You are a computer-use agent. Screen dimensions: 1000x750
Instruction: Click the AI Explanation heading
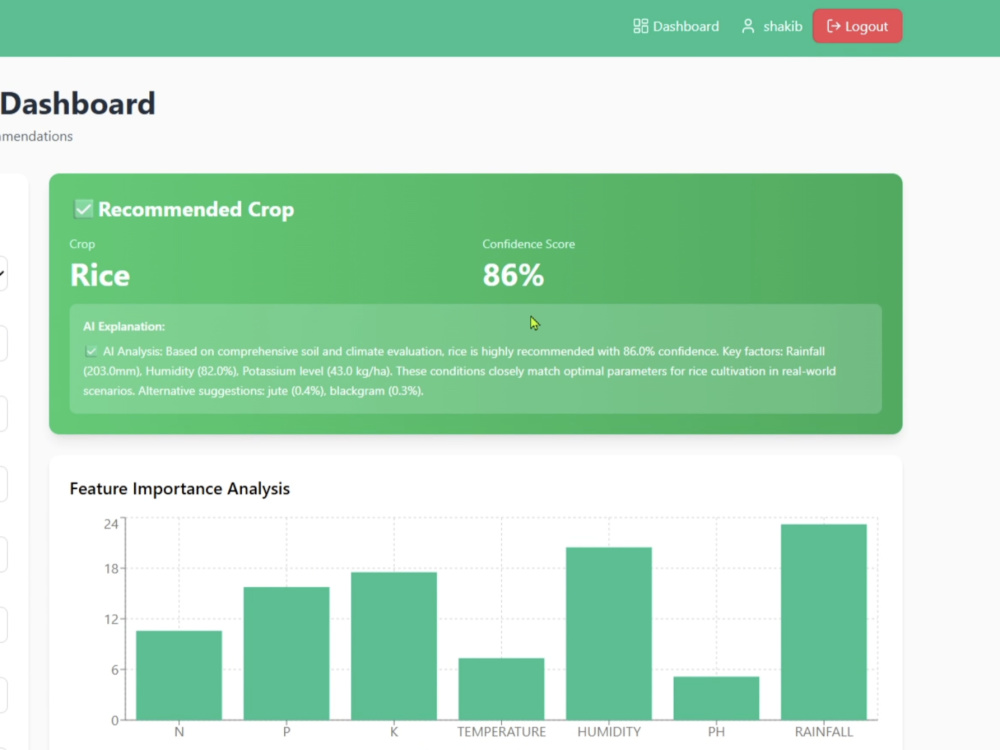124,327
